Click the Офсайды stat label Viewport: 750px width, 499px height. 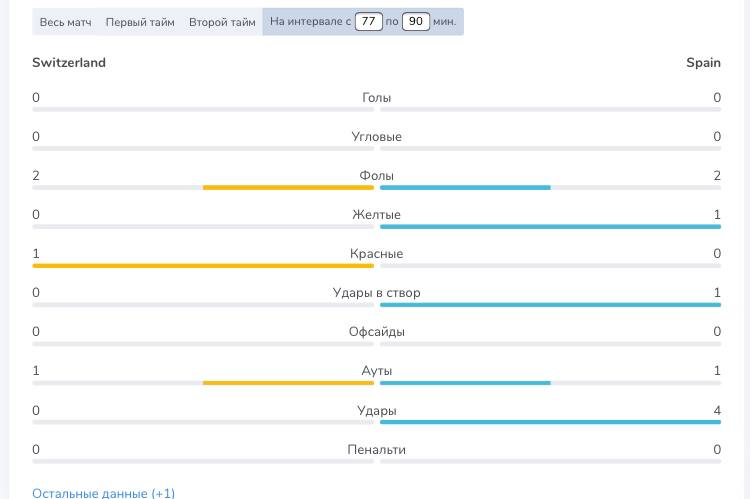click(x=376, y=332)
